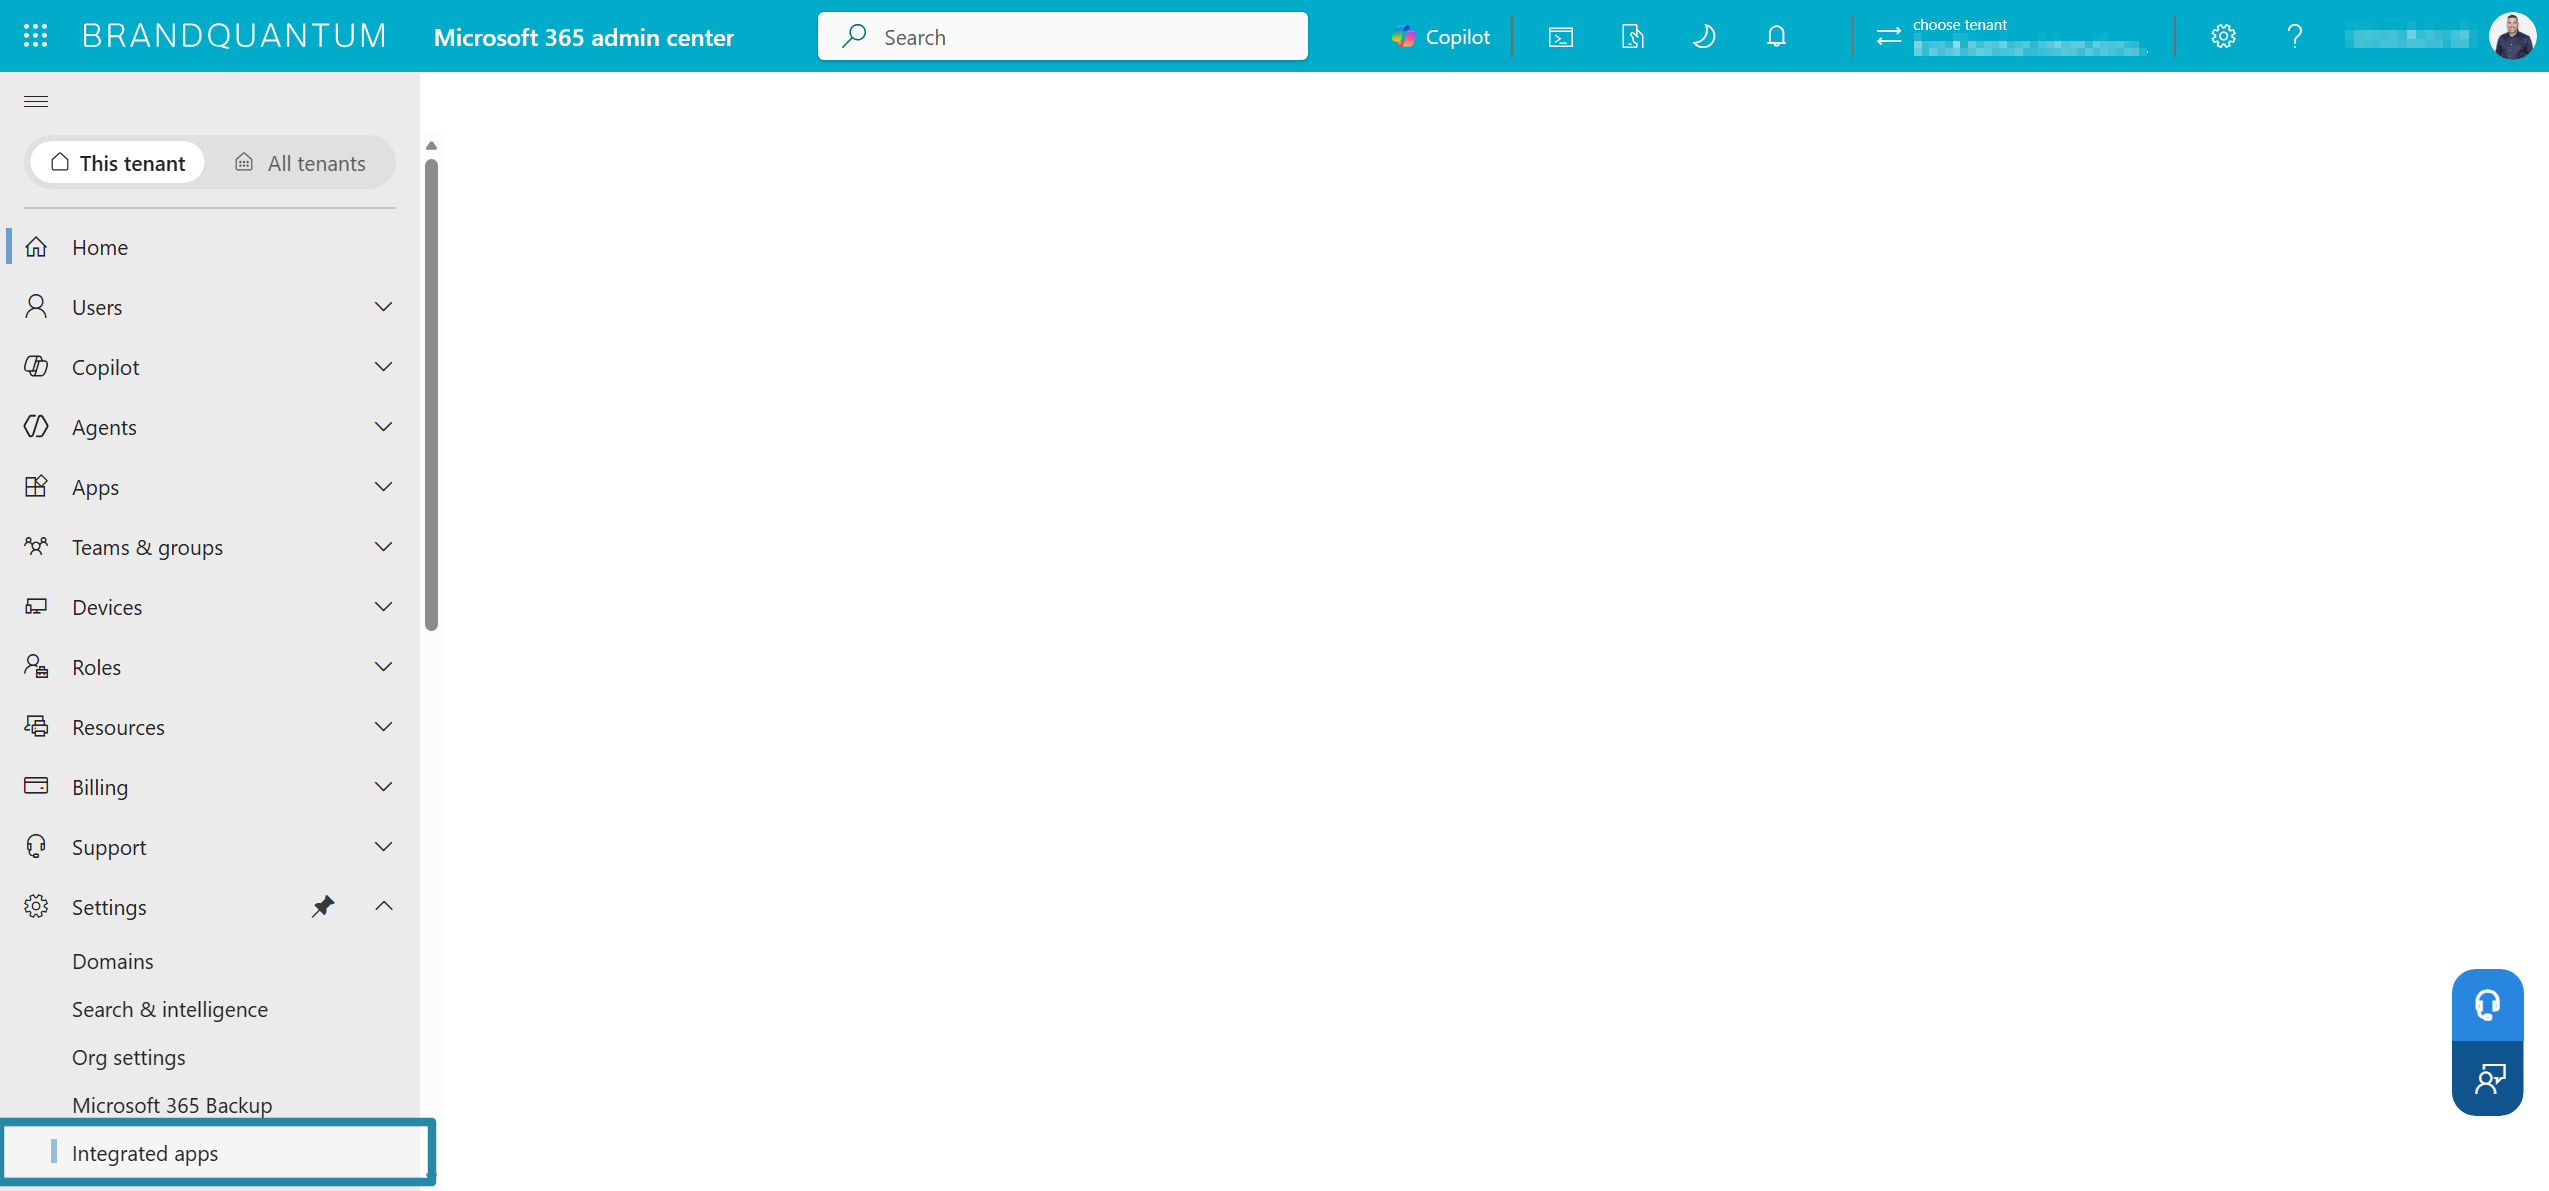2549x1191 pixels.
Task: Open help question mark icon
Action: (2295, 37)
